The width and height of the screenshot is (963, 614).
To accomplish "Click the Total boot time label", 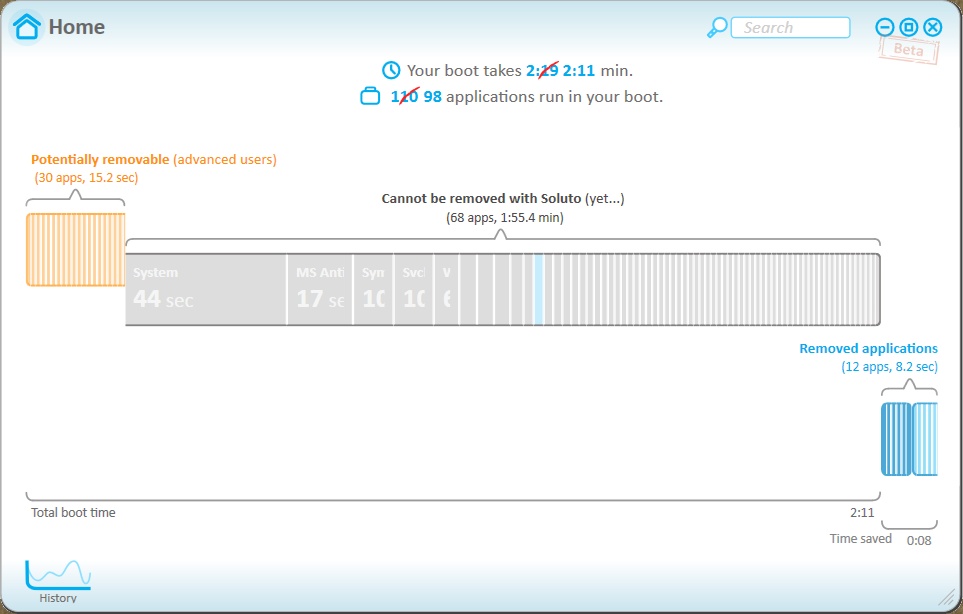I will pos(73,512).
